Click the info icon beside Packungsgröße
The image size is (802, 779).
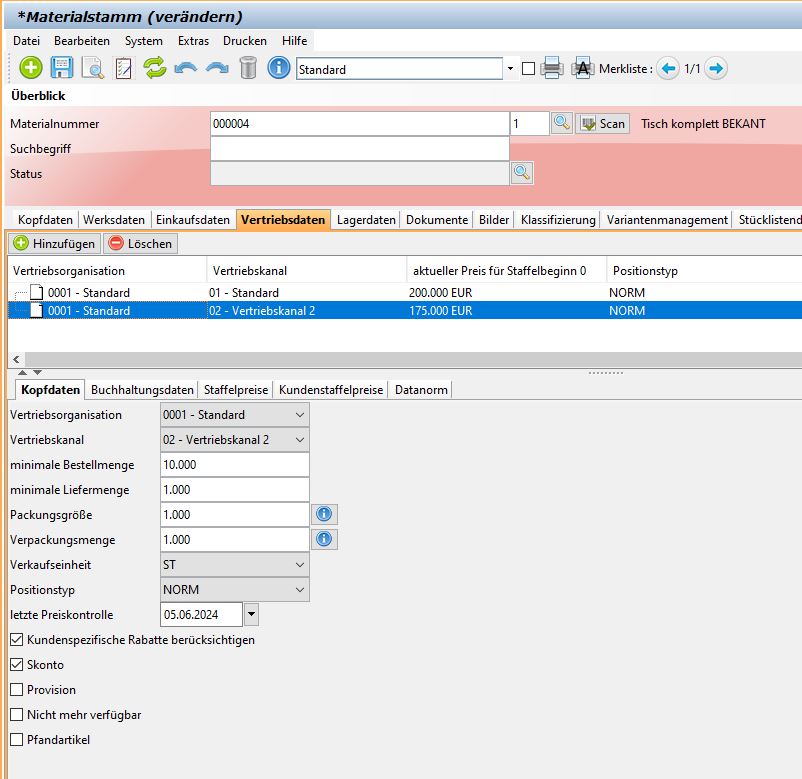pos(324,515)
